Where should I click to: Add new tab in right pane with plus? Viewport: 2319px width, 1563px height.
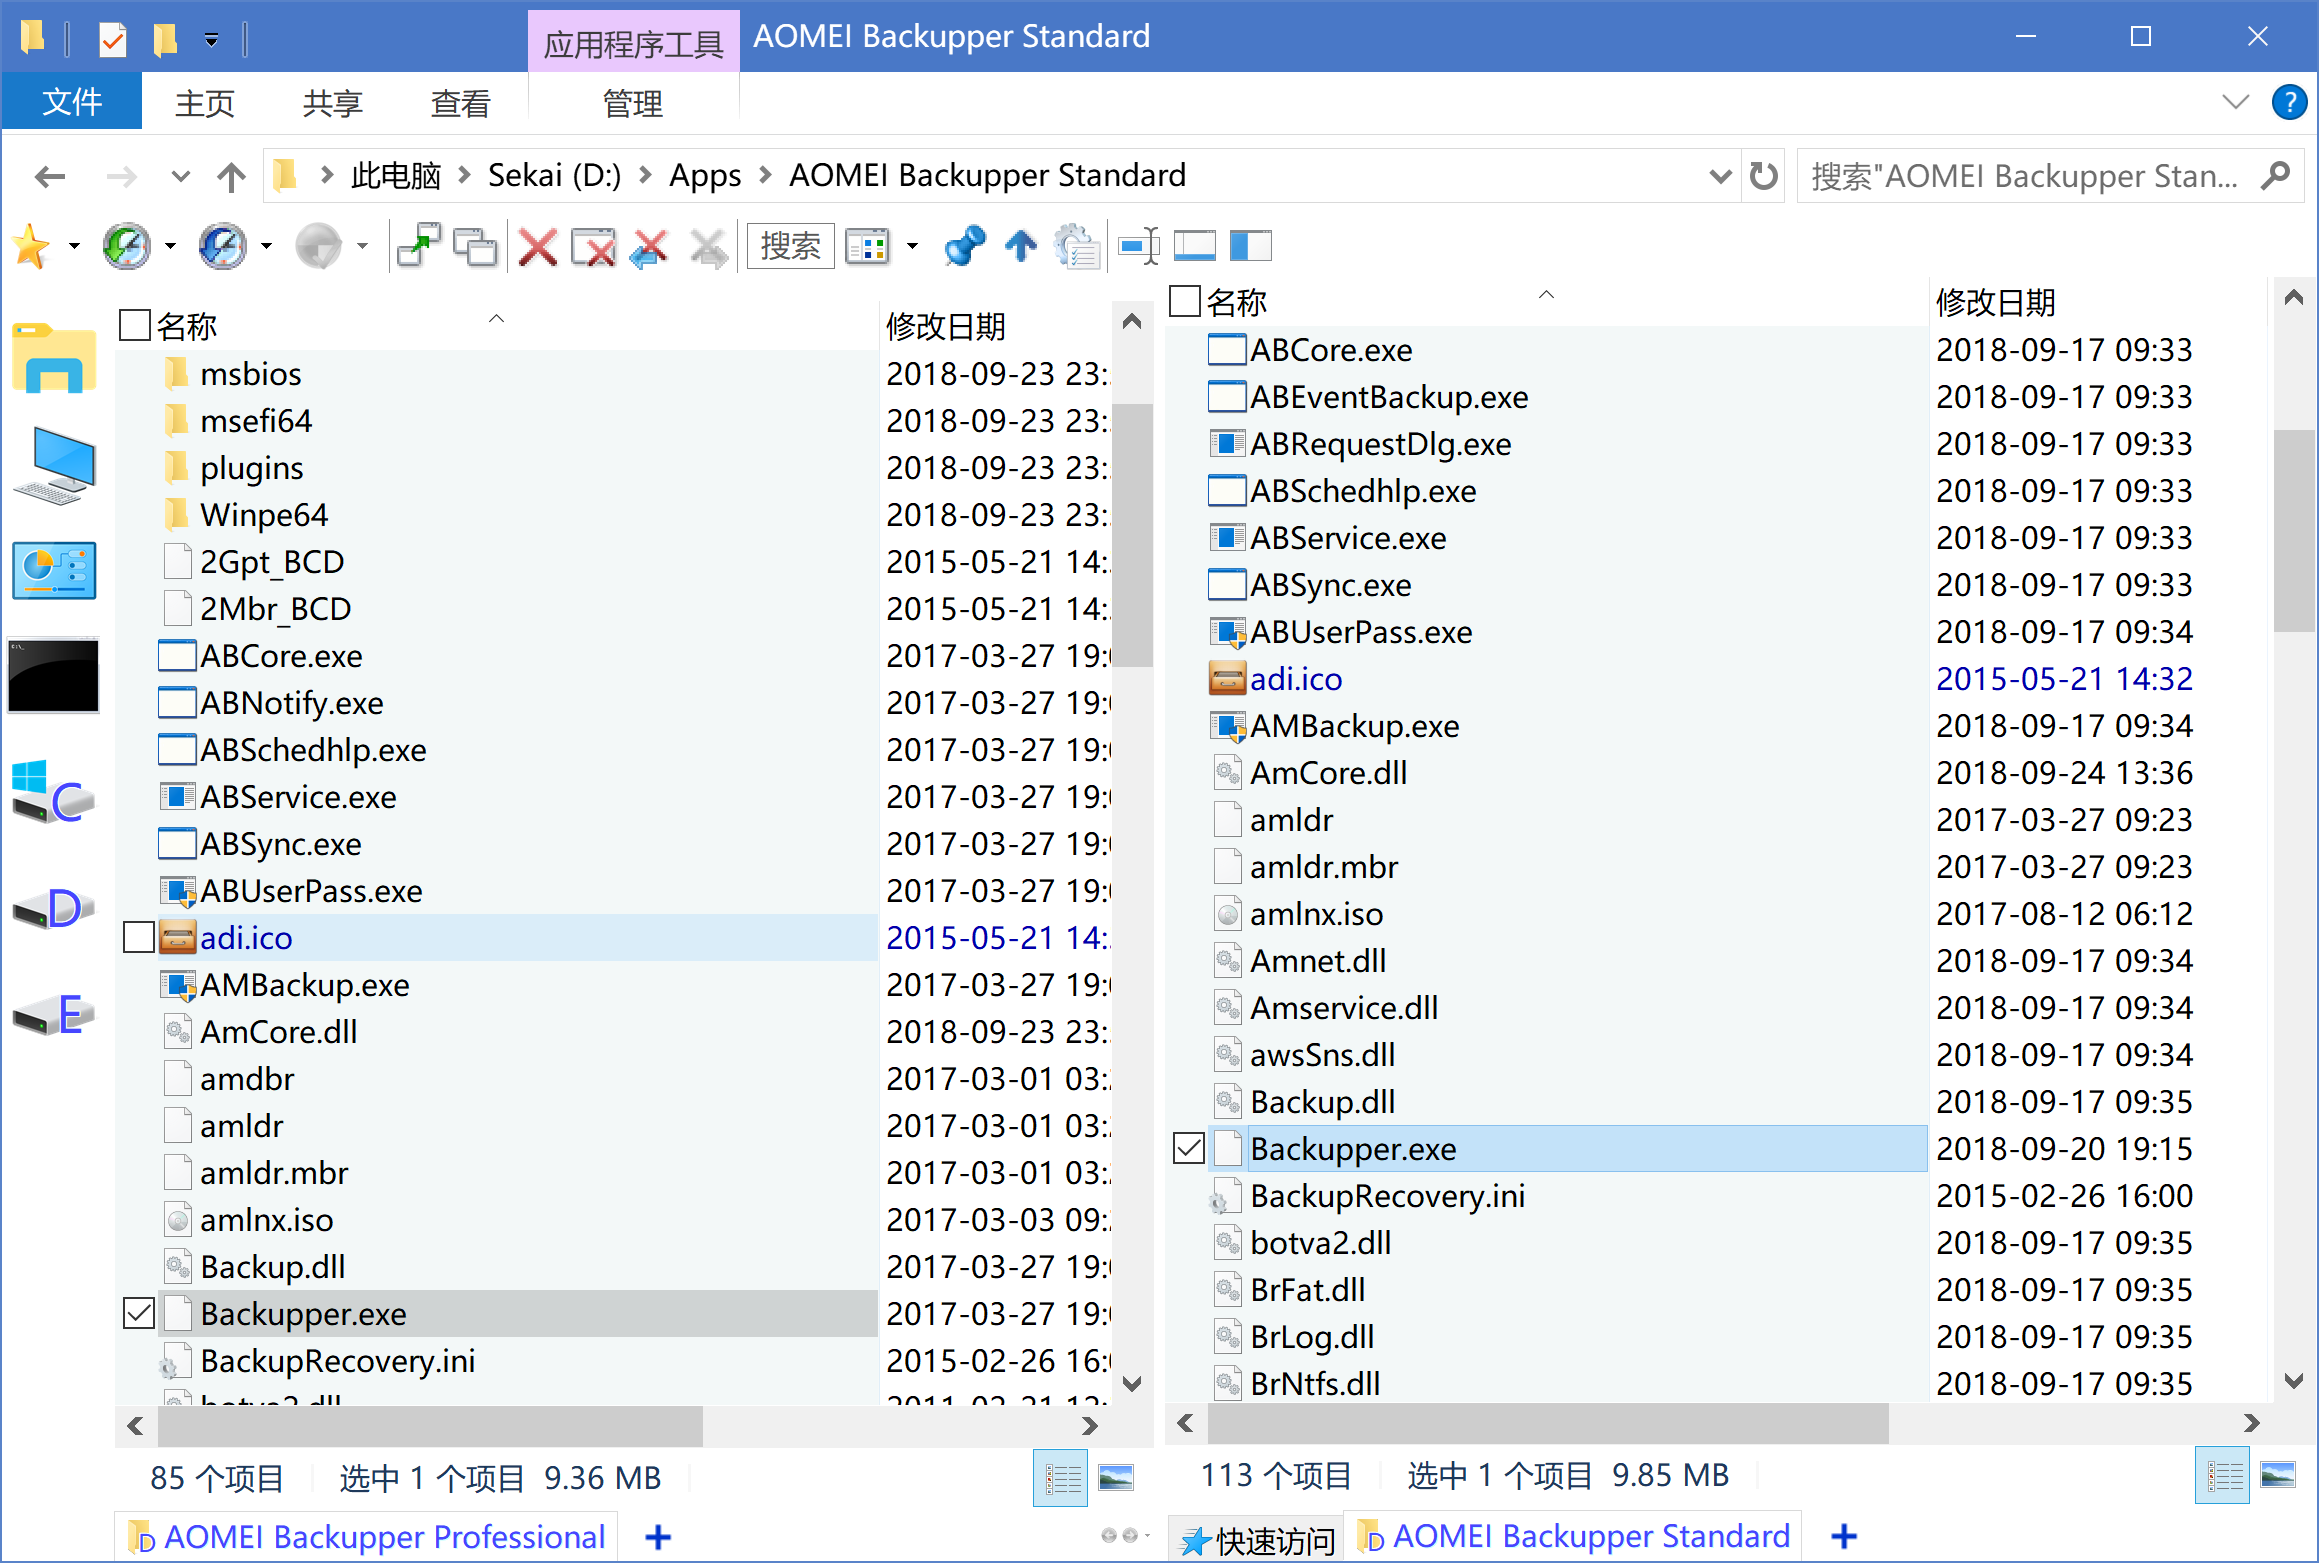coord(1844,1537)
